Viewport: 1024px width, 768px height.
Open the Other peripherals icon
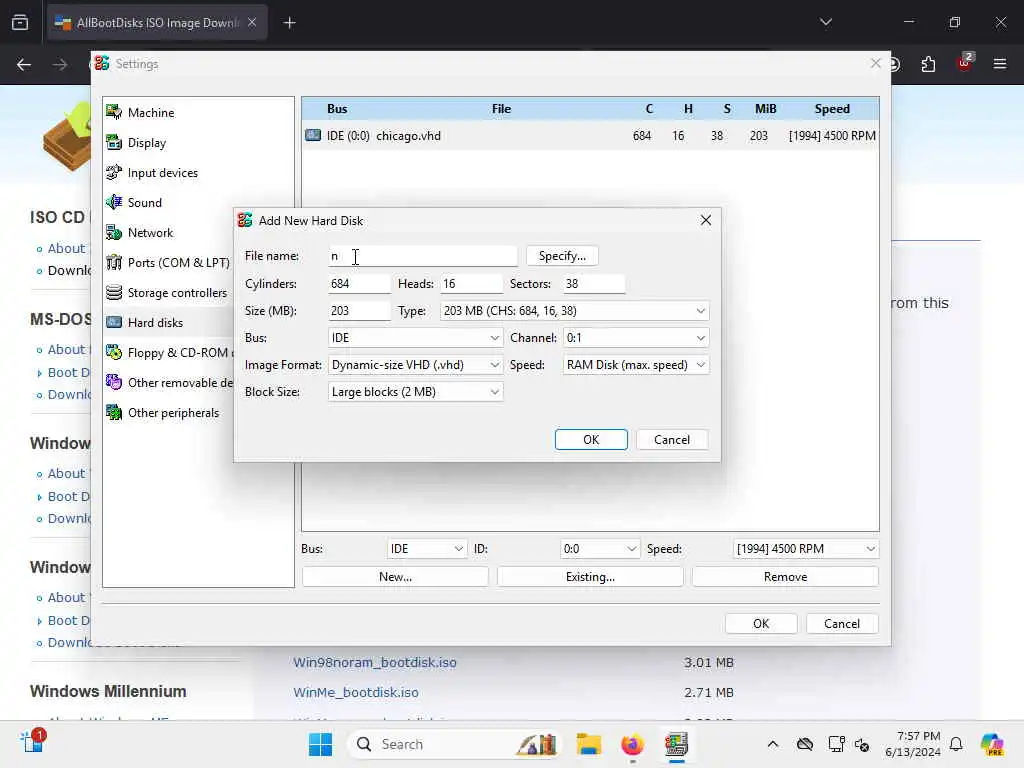coord(114,413)
